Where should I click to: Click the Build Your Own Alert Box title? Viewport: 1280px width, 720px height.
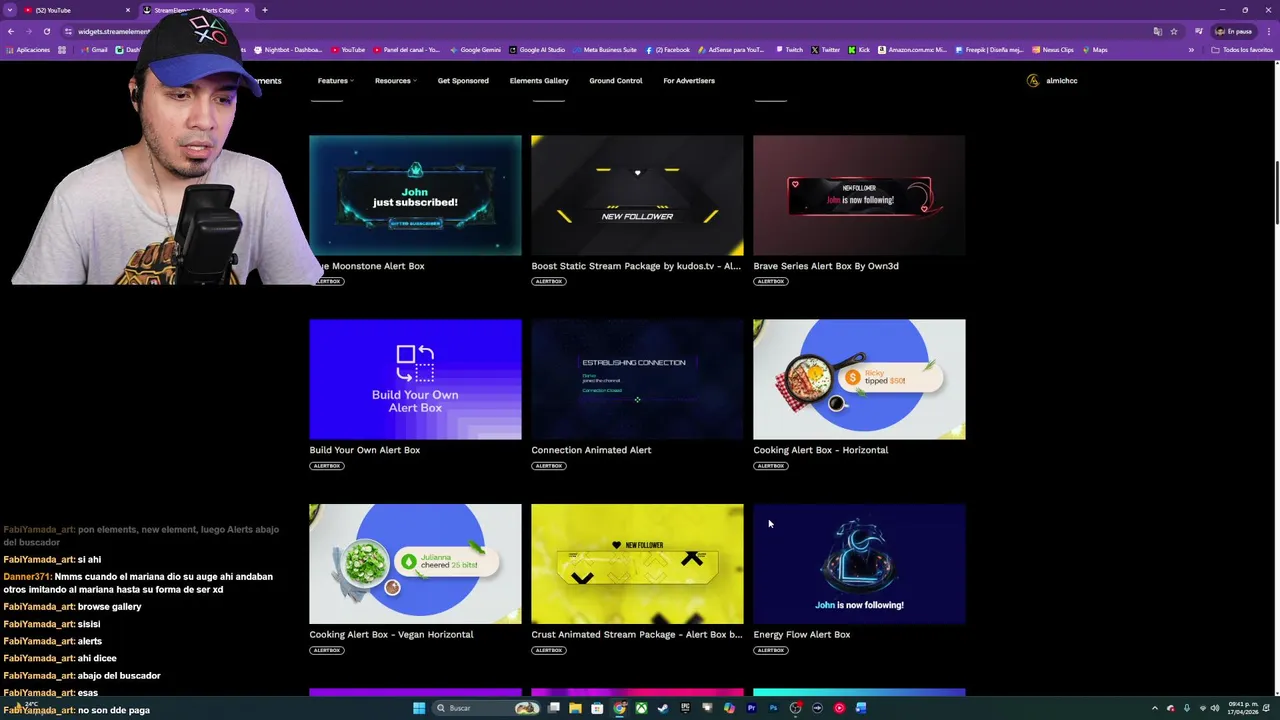click(x=365, y=450)
